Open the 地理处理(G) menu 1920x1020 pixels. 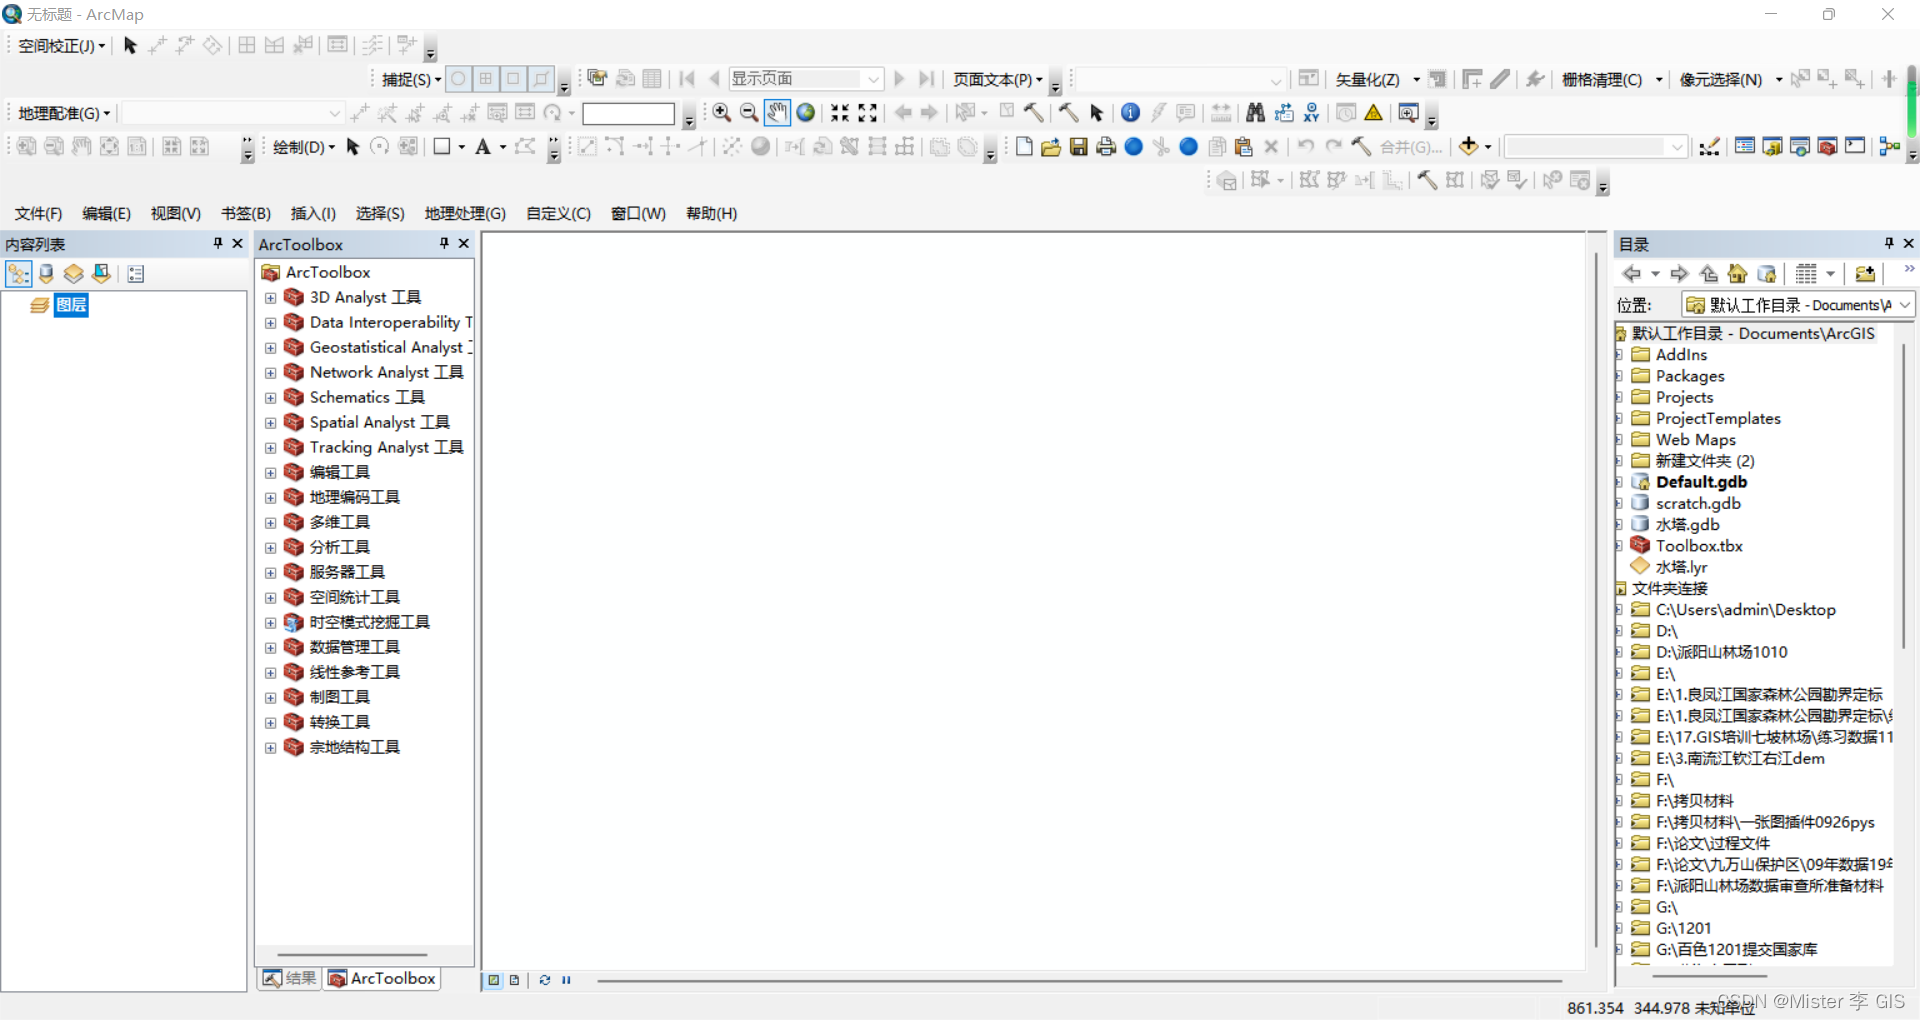(x=465, y=213)
